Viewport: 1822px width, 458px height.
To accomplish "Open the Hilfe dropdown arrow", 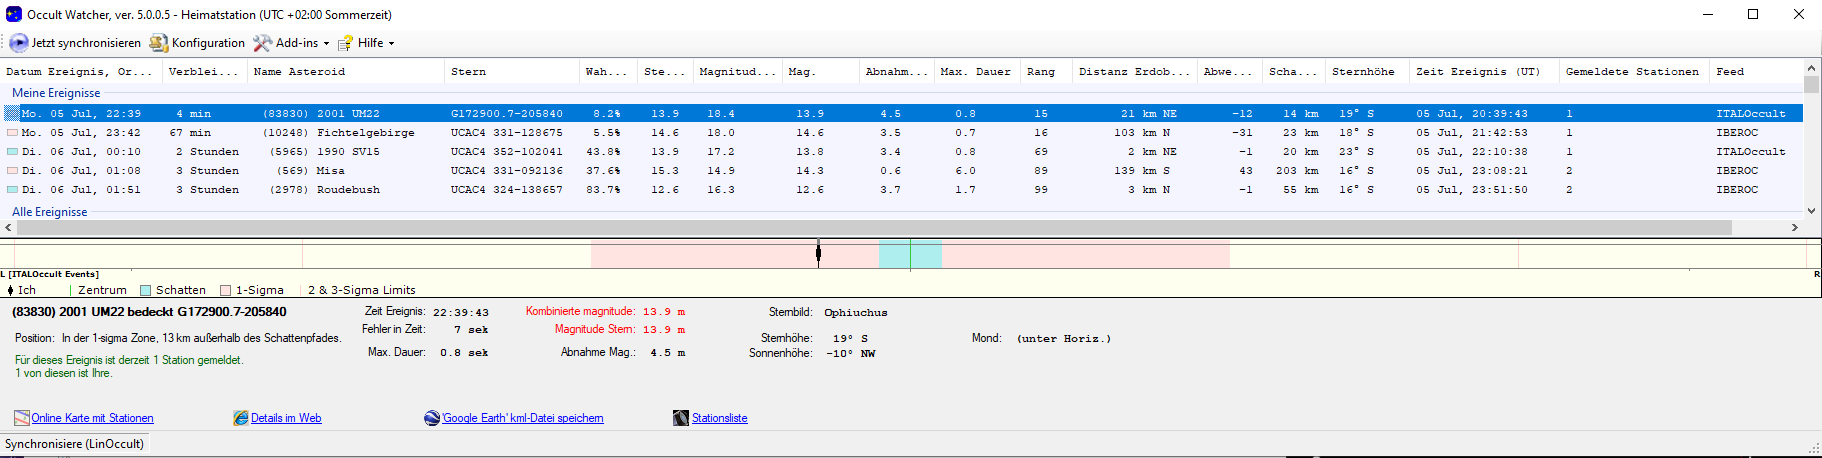I will tap(391, 44).
